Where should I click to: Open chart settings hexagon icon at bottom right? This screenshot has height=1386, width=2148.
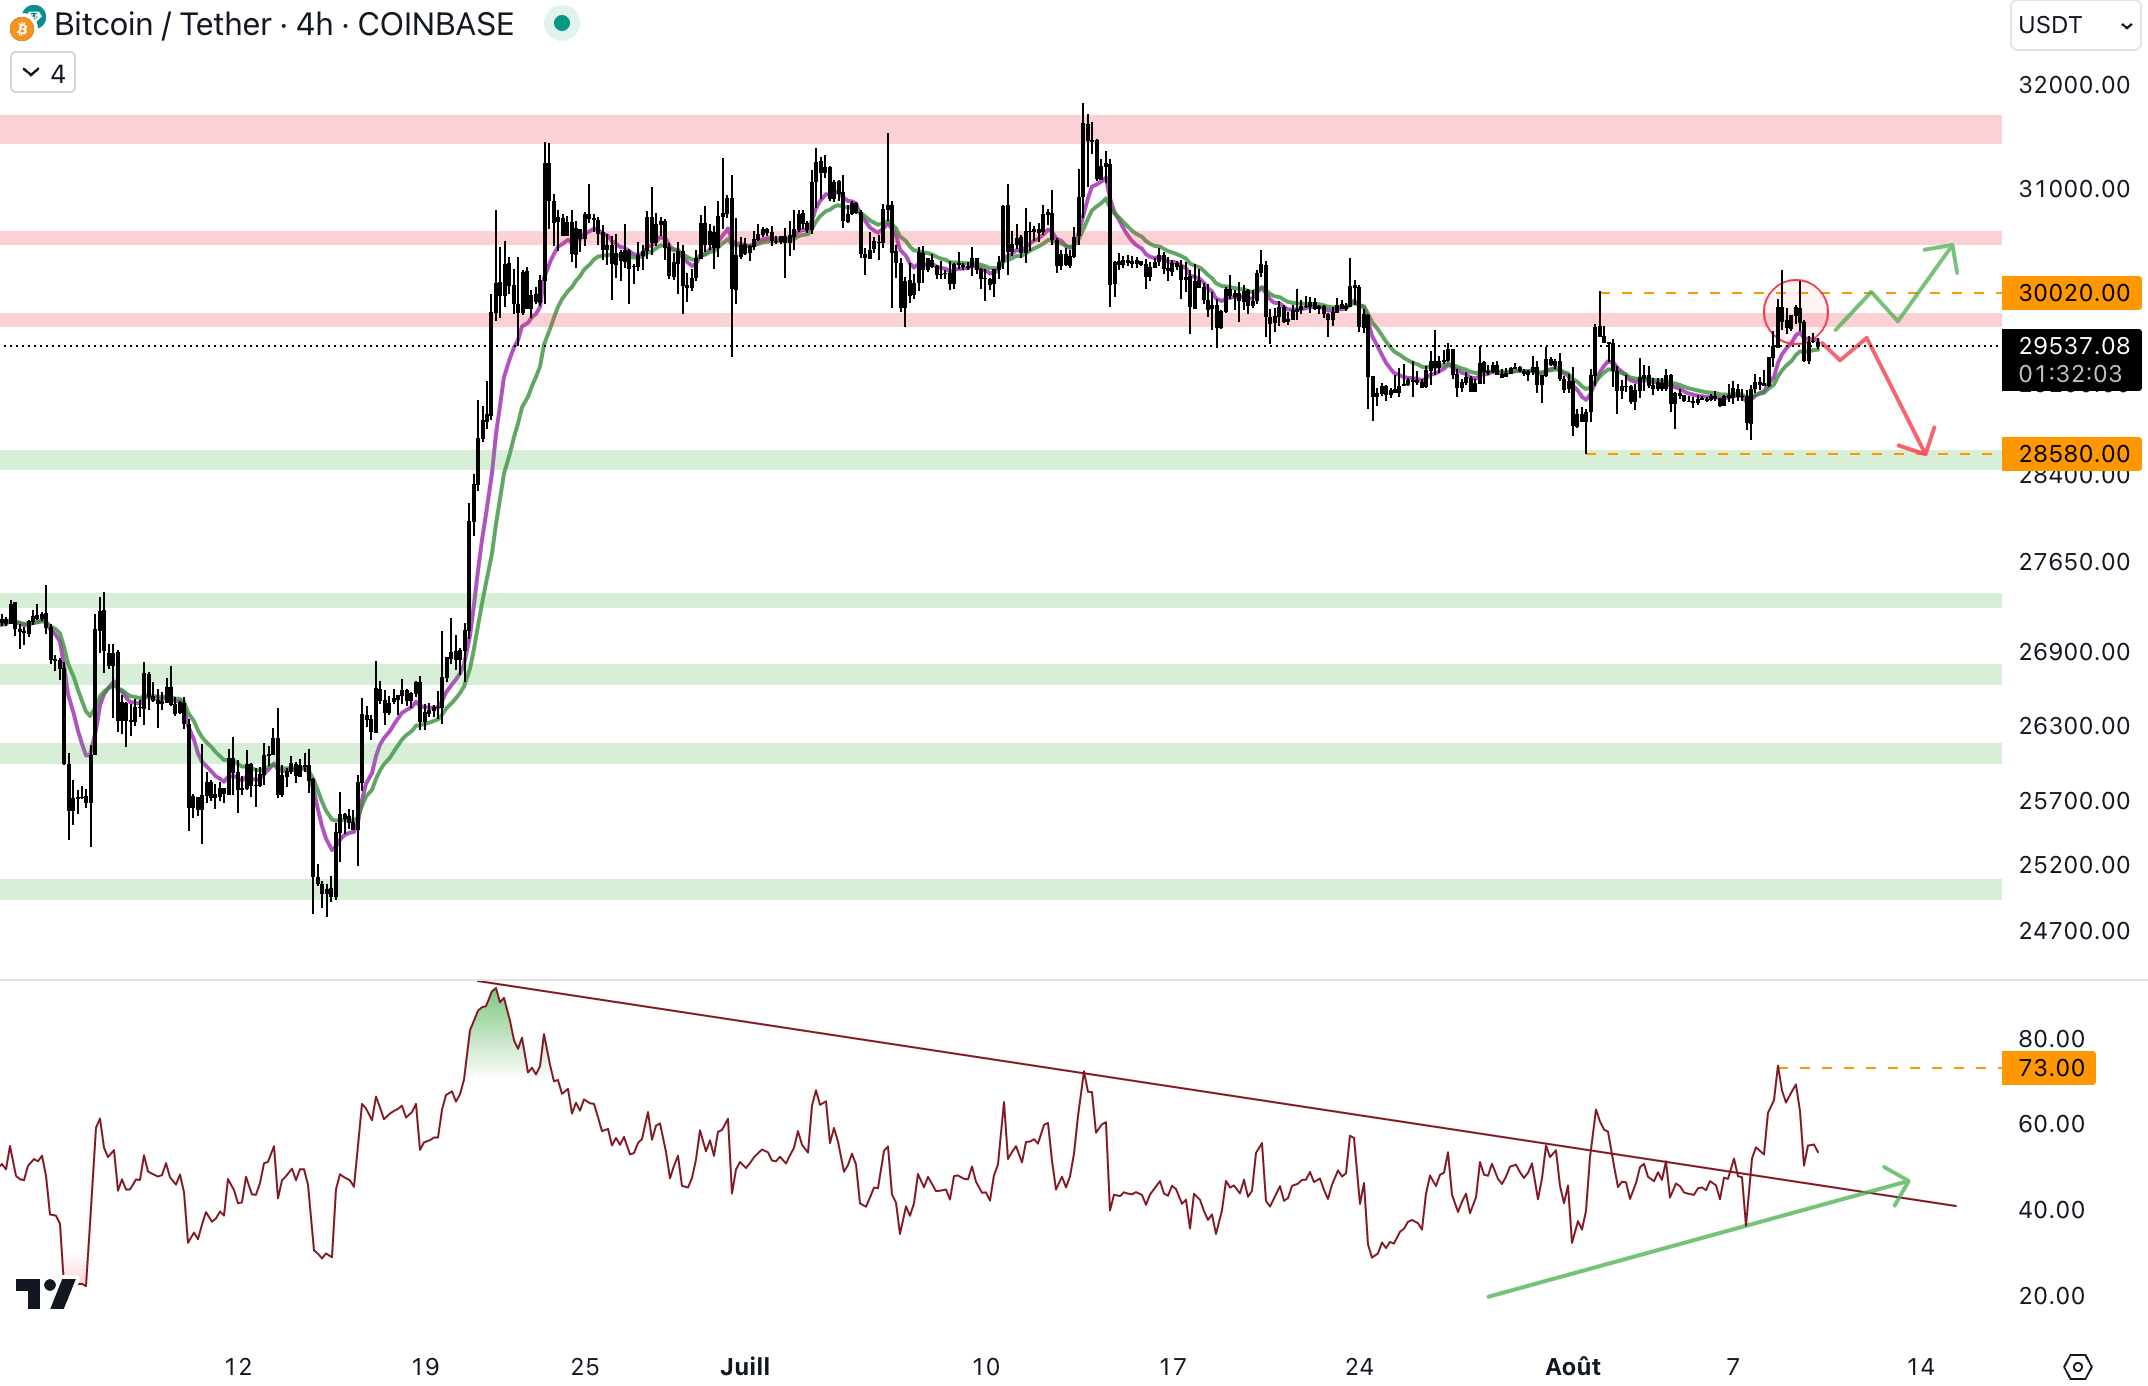coord(2078,1366)
